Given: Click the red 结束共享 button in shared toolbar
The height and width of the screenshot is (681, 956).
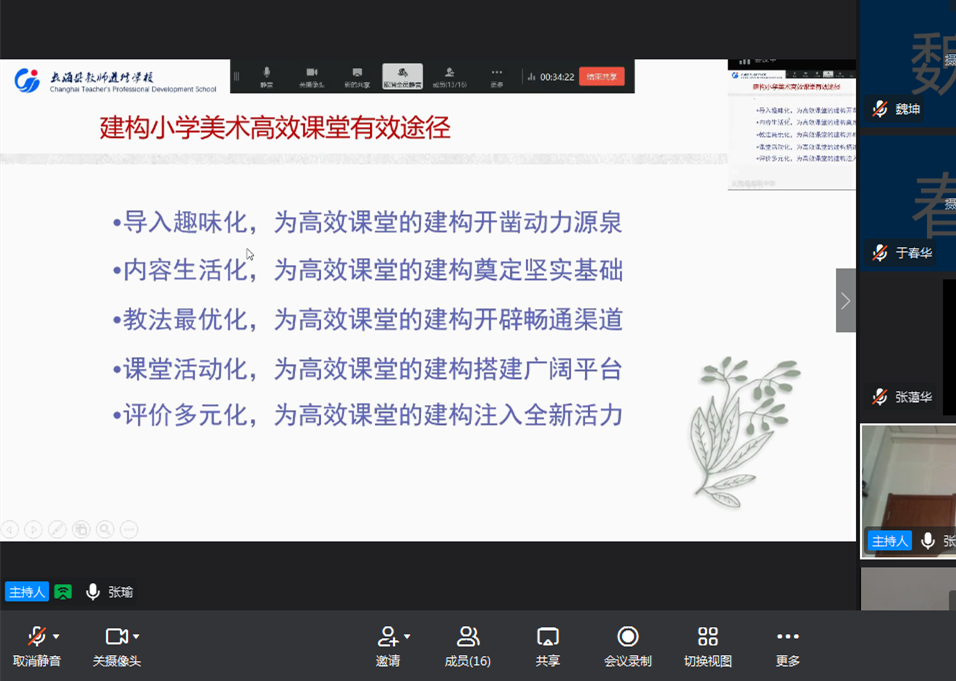Looking at the screenshot, I should [602, 76].
